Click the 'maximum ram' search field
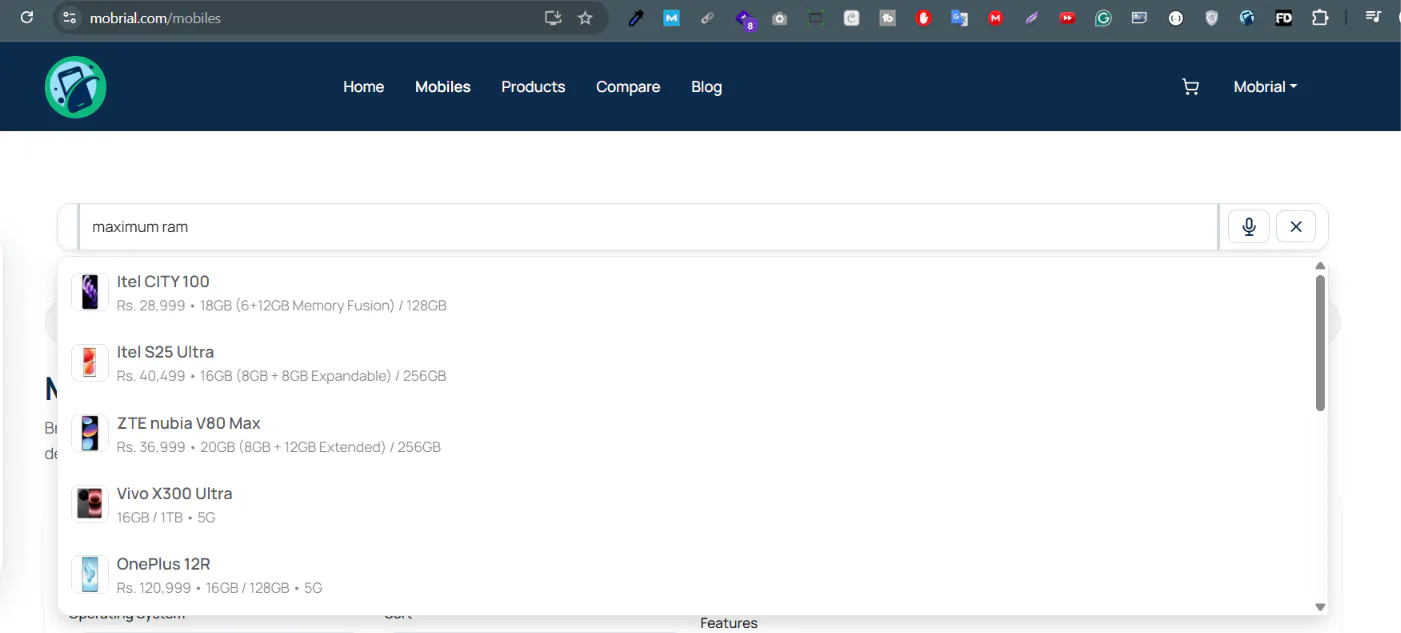1401x633 pixels. tap(648, 227)
